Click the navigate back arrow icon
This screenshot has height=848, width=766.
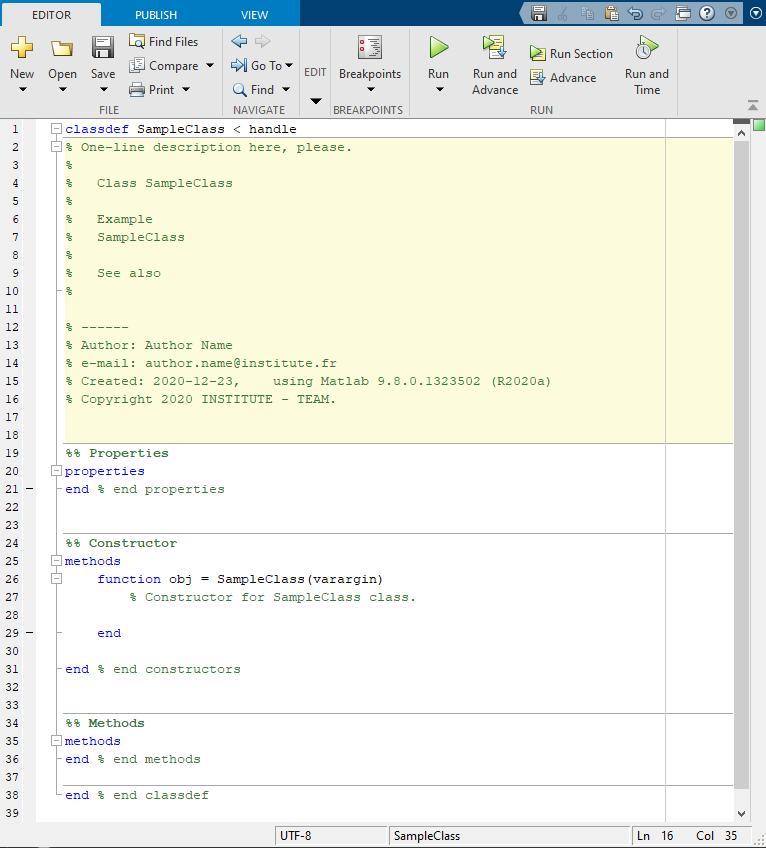click(239, 41)
